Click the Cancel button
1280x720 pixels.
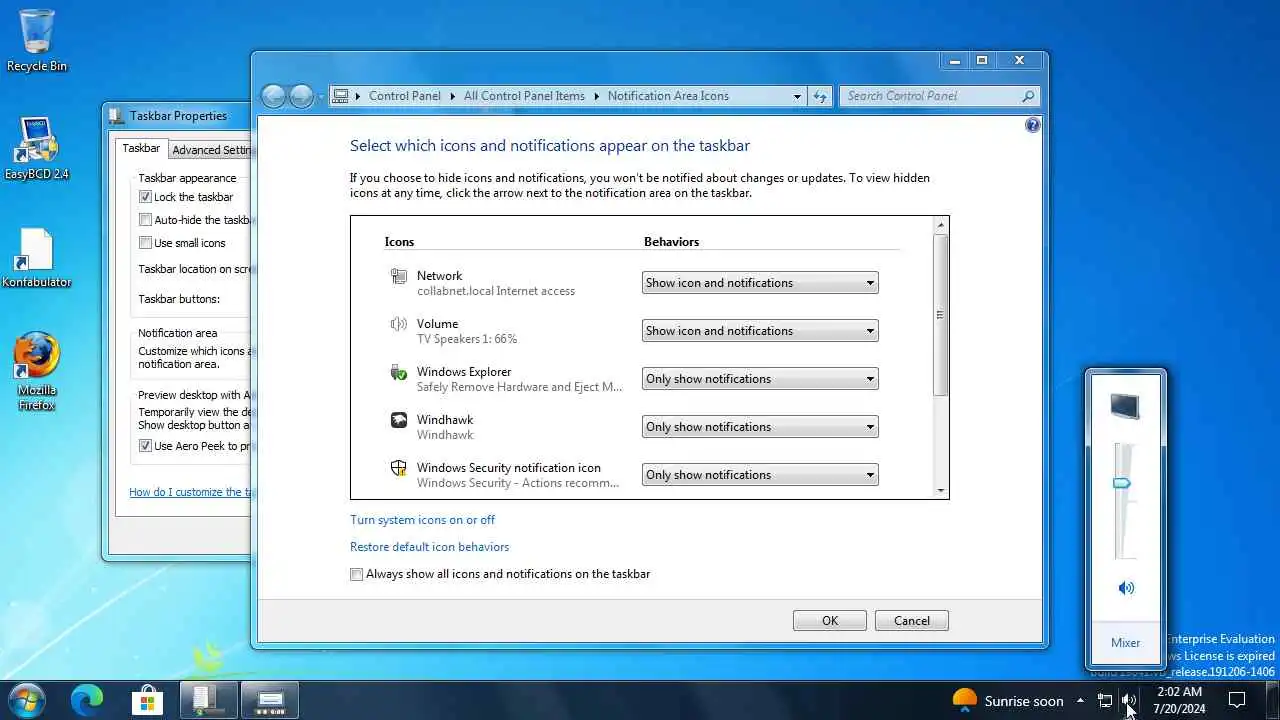pyautogui.click(x=912, y=621)
